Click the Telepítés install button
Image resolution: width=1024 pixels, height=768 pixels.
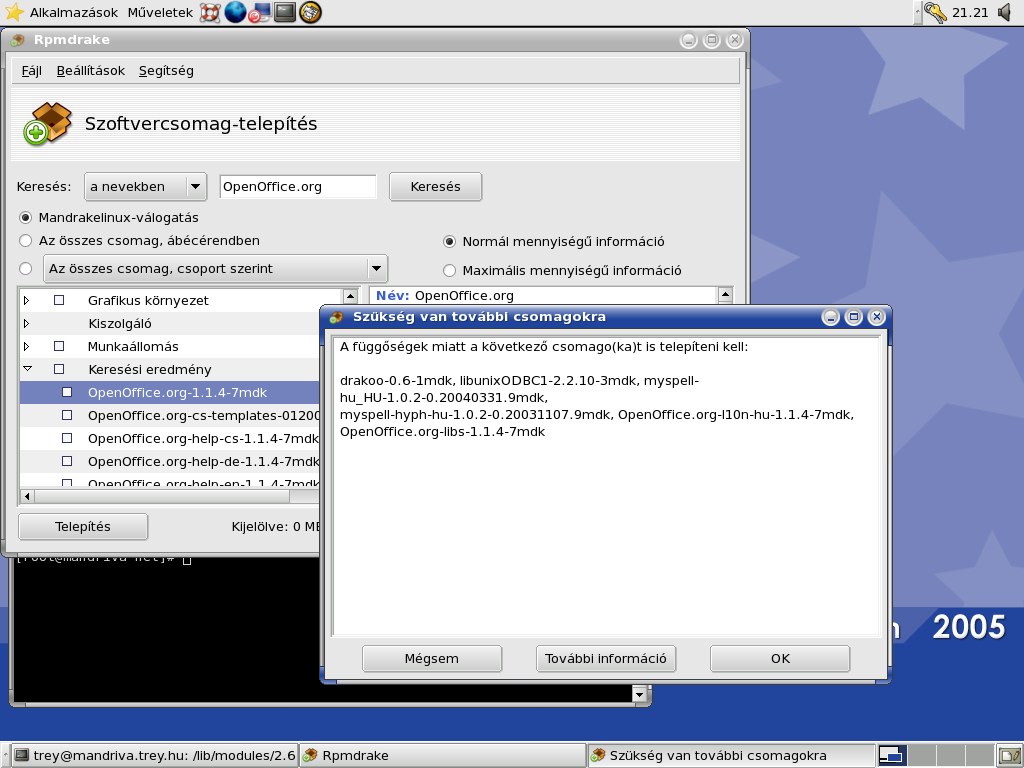83,526
